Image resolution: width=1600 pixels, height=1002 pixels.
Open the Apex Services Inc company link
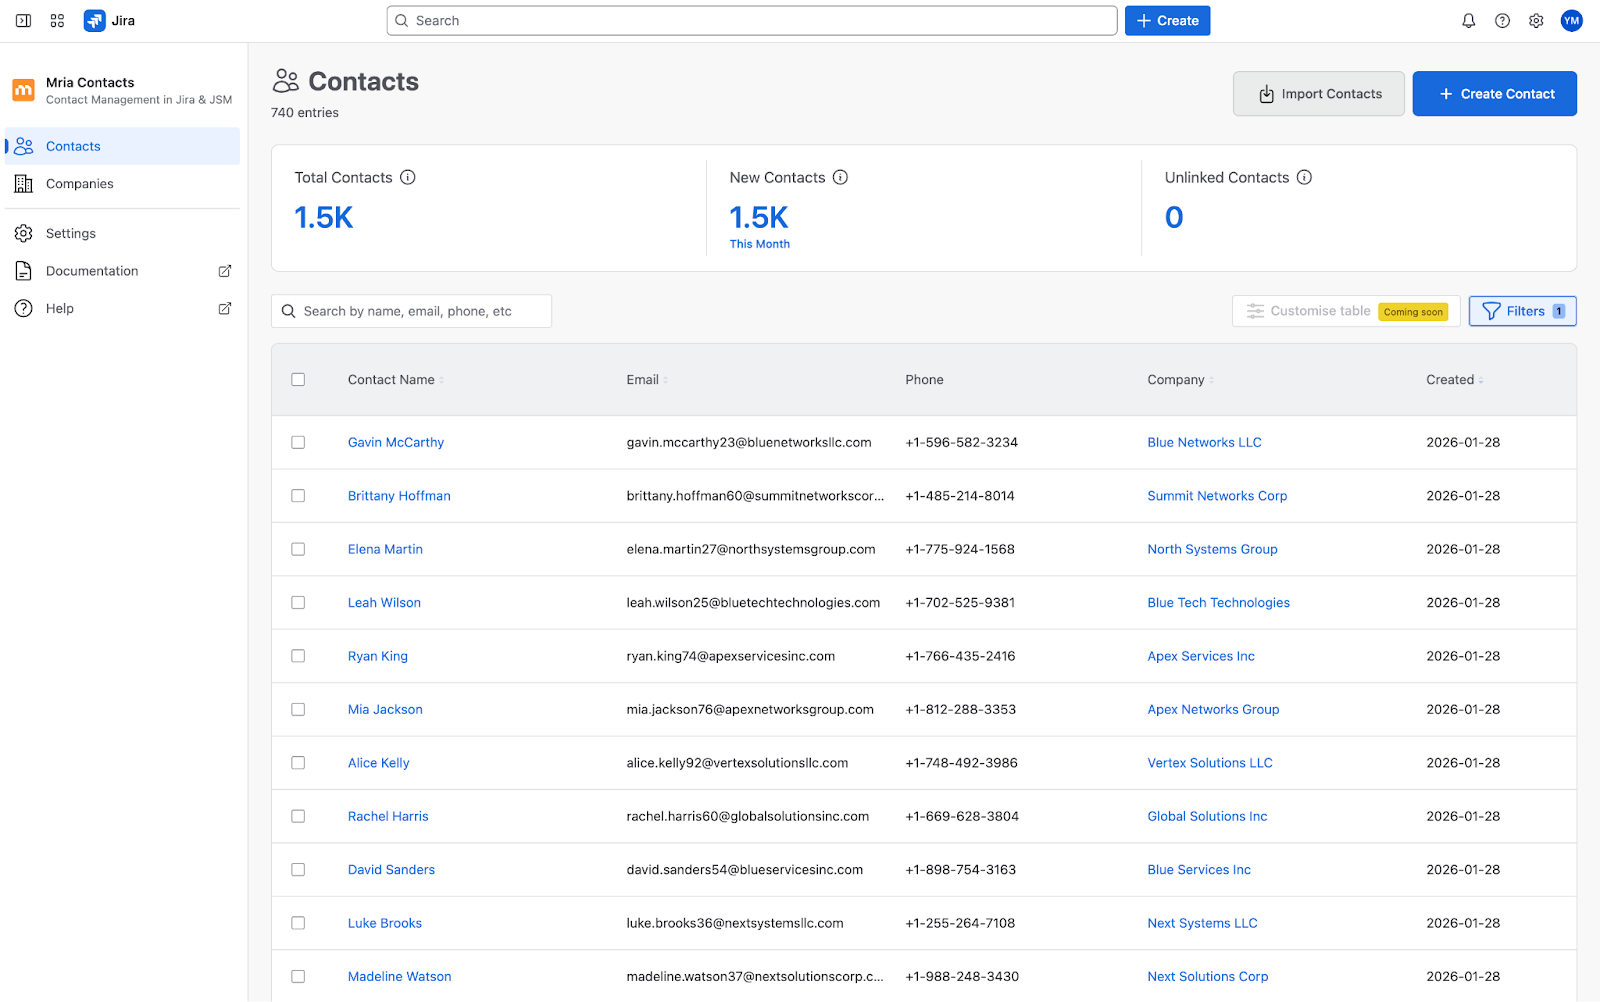[x=1201, y=656]
